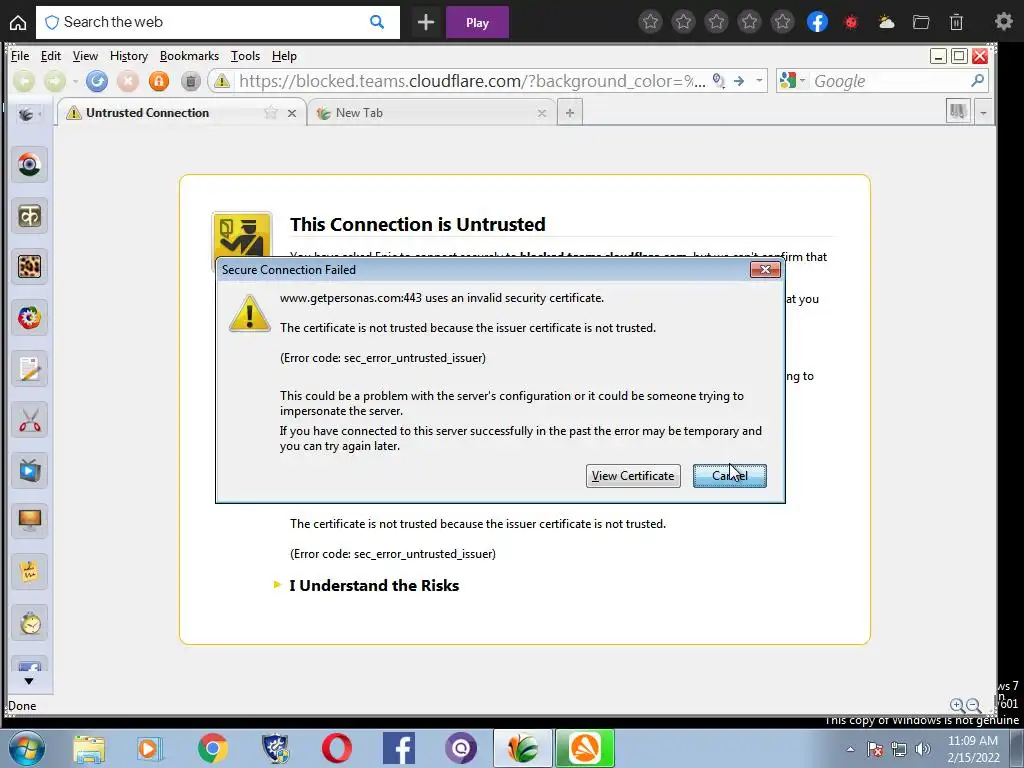Click the purple Play button
This screenshot has height=768, width=1024.
tap(477, 22)
